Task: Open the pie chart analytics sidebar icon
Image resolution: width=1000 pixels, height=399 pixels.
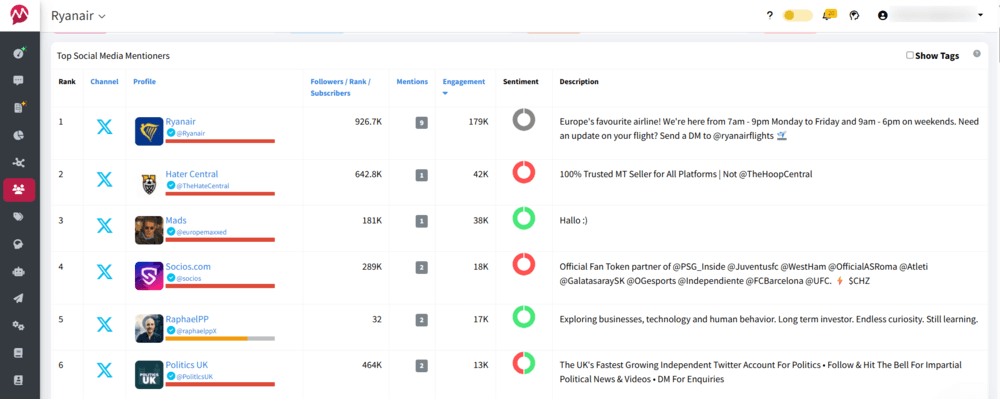Action: point(18,135)
